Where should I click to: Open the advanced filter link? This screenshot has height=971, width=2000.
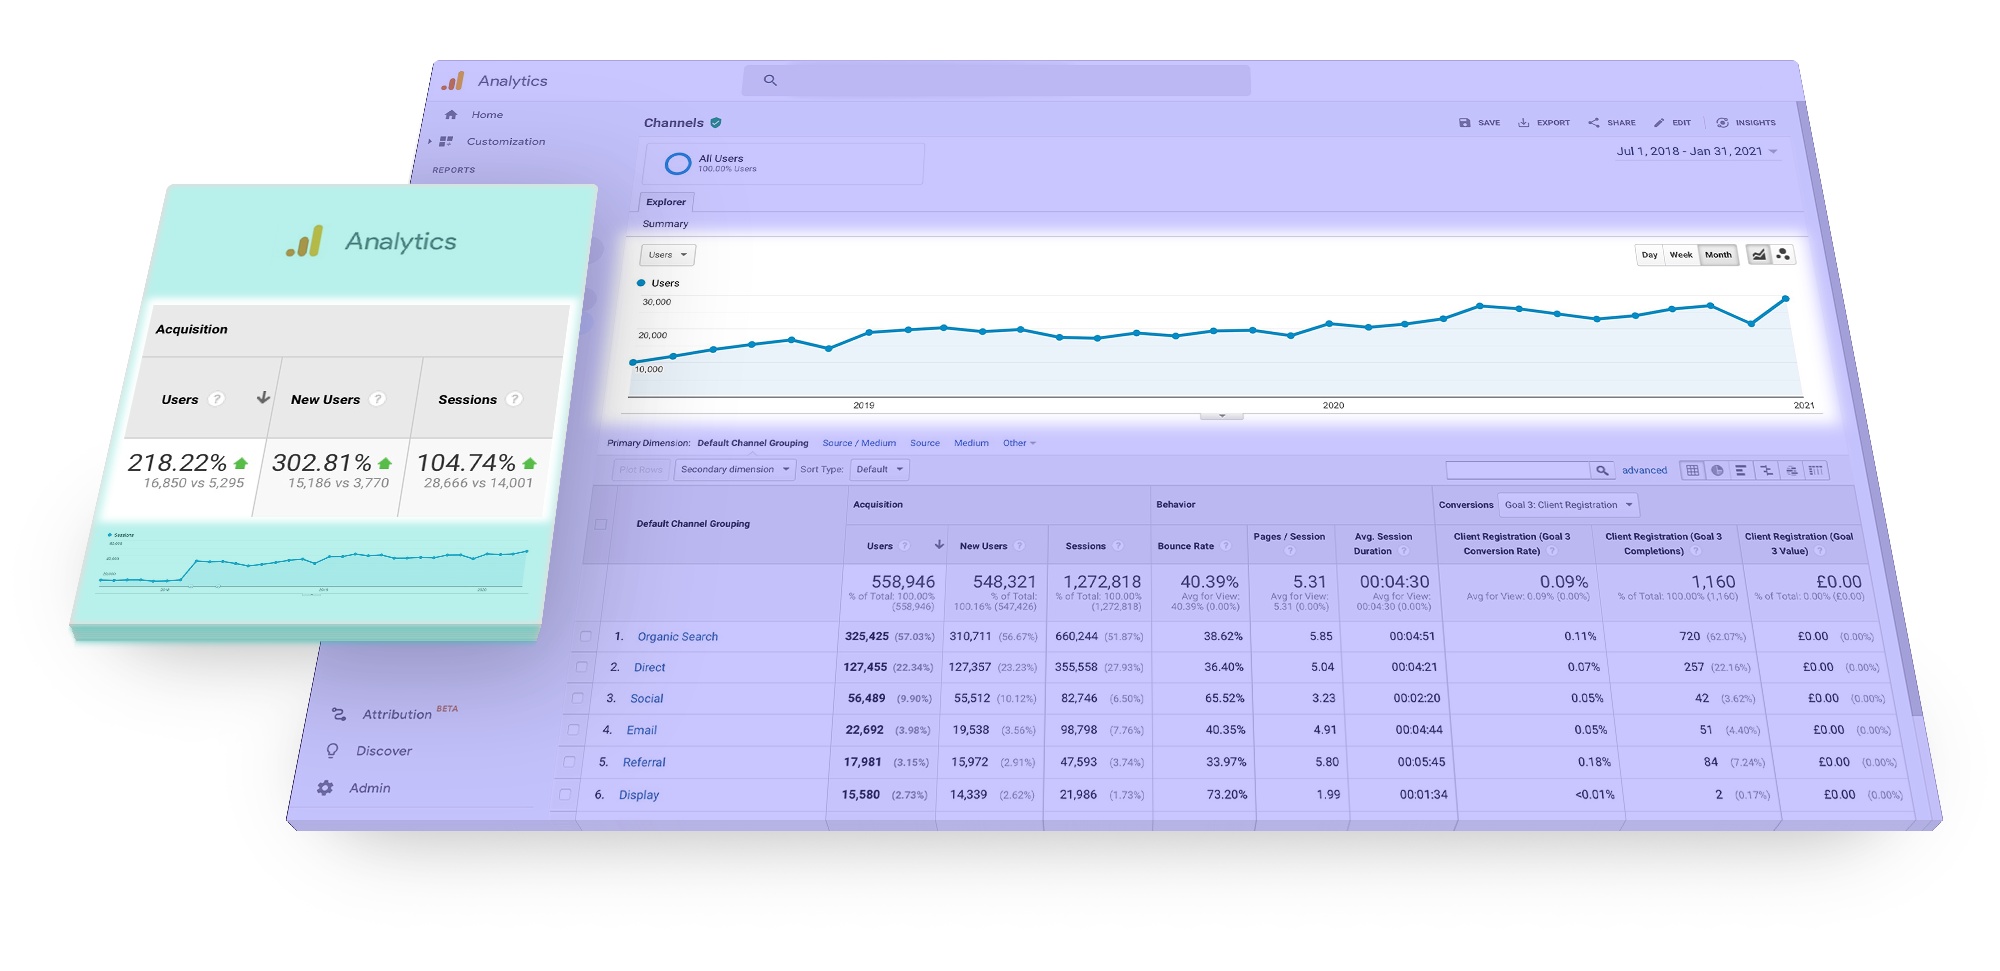[x=1644, y=470]
